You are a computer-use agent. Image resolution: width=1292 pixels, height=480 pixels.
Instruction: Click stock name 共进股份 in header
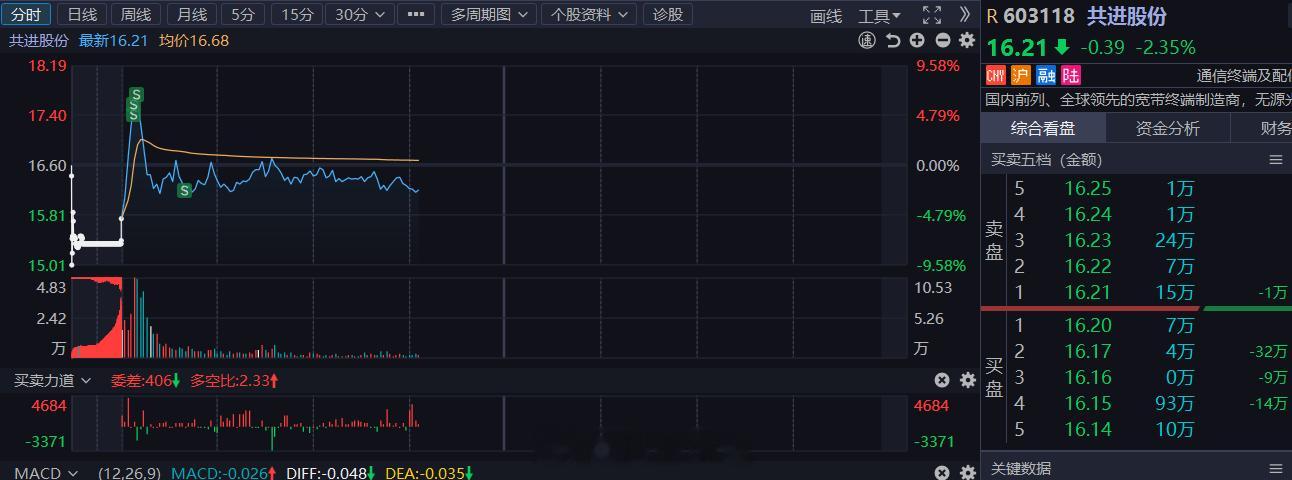pos(1126,16)
